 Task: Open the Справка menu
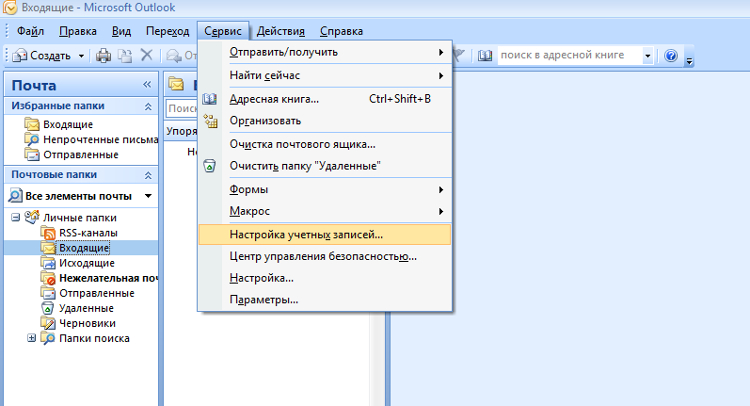[341, 31]
